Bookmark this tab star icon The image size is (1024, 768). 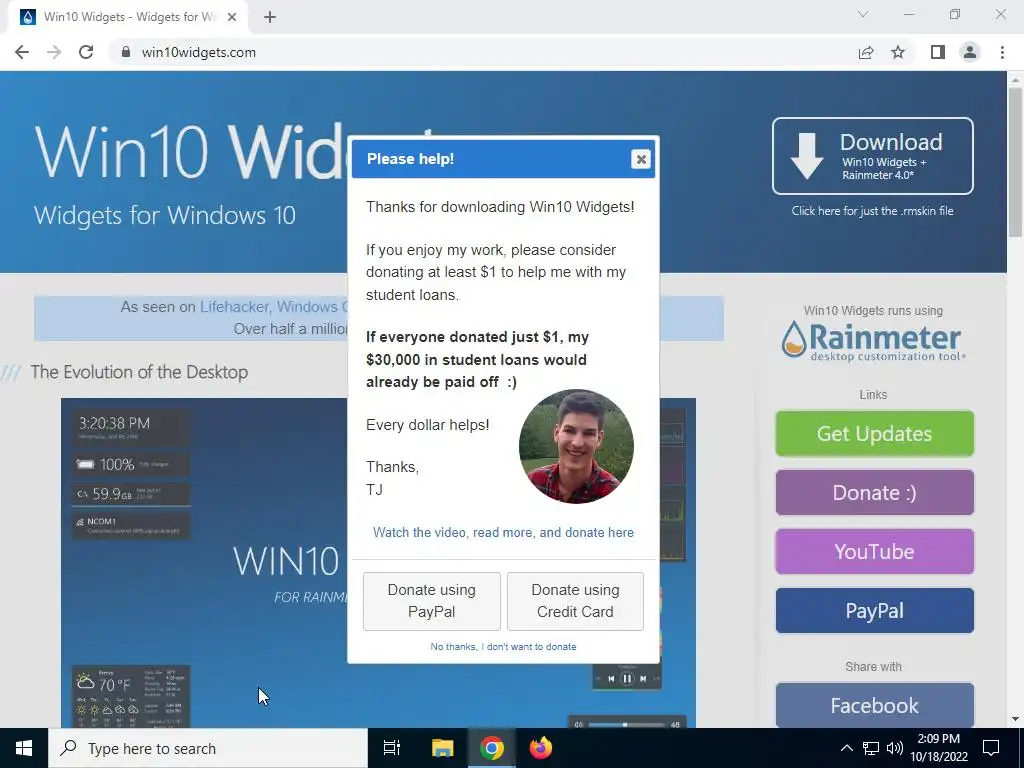tap(898, 52)
